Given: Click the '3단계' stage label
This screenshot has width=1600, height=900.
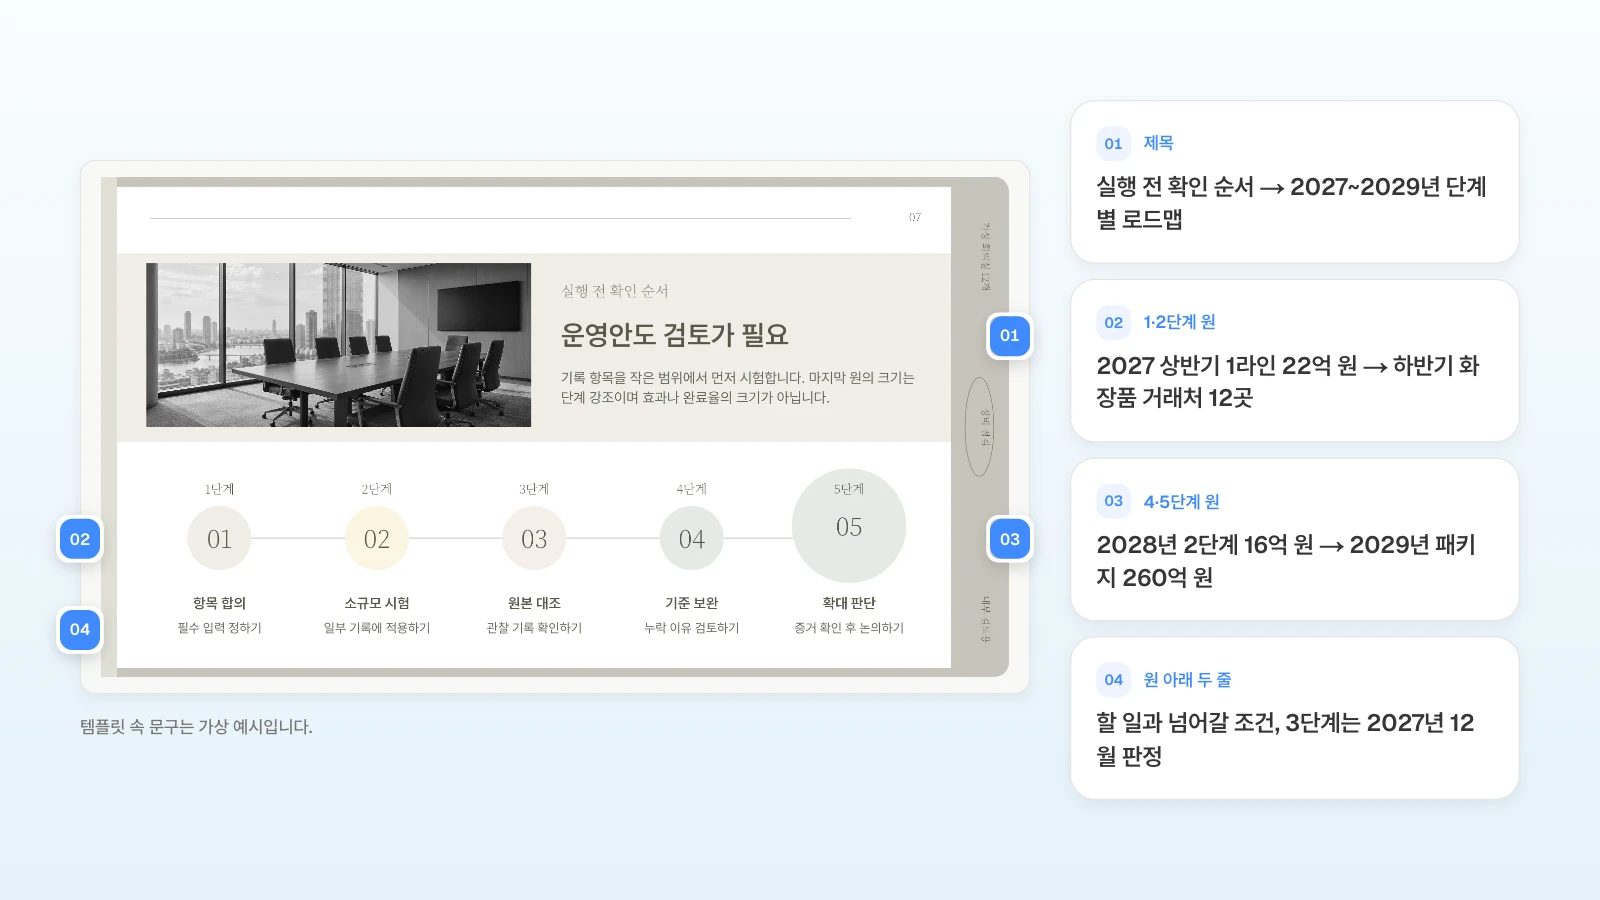Looking at the screenshot, I should 534,489.
